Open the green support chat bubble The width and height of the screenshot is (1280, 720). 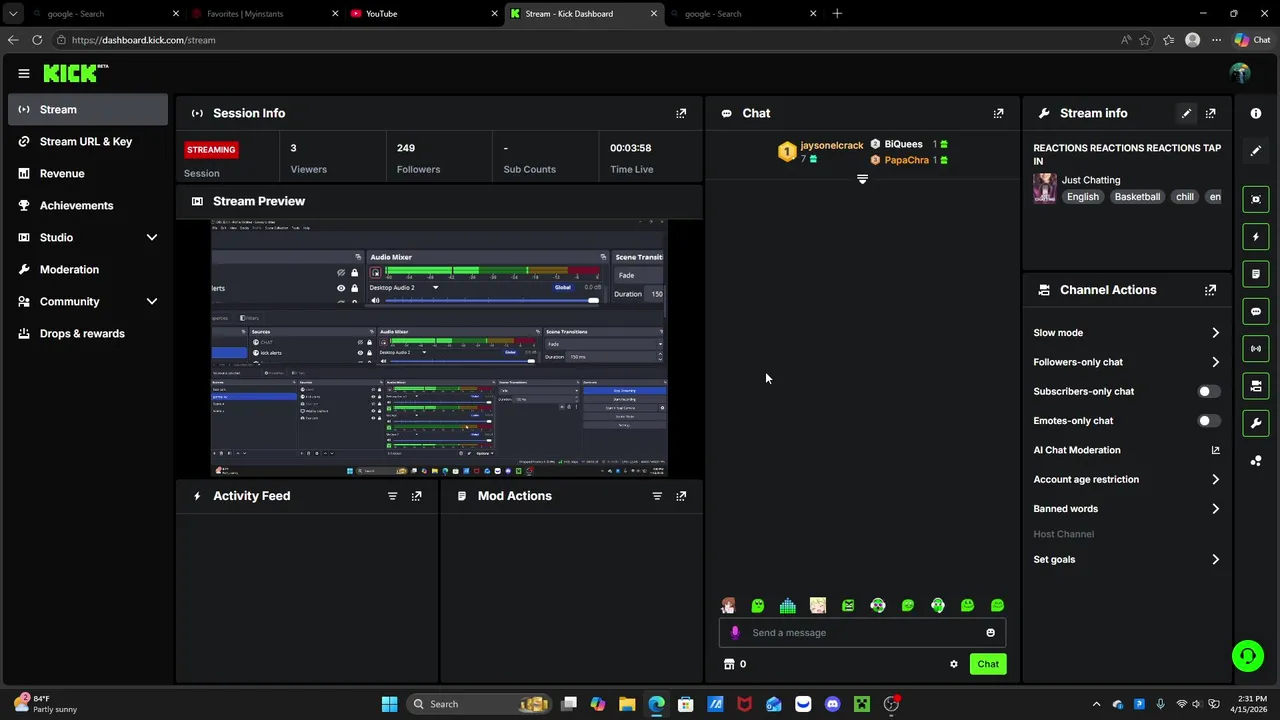click(1247, 656)
